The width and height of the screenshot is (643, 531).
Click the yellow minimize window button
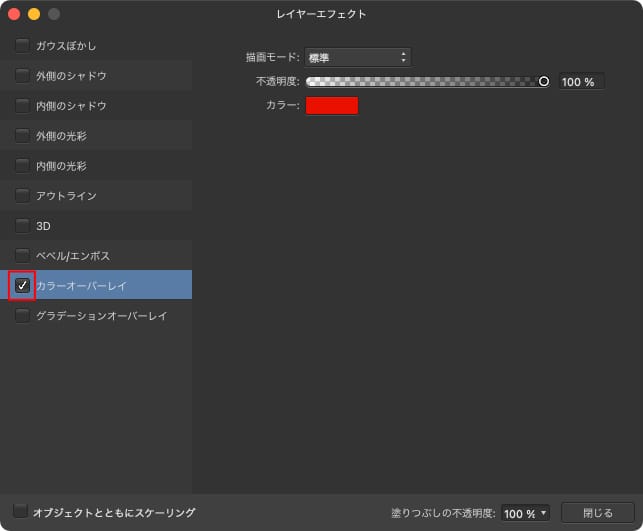tap(34, 14)
